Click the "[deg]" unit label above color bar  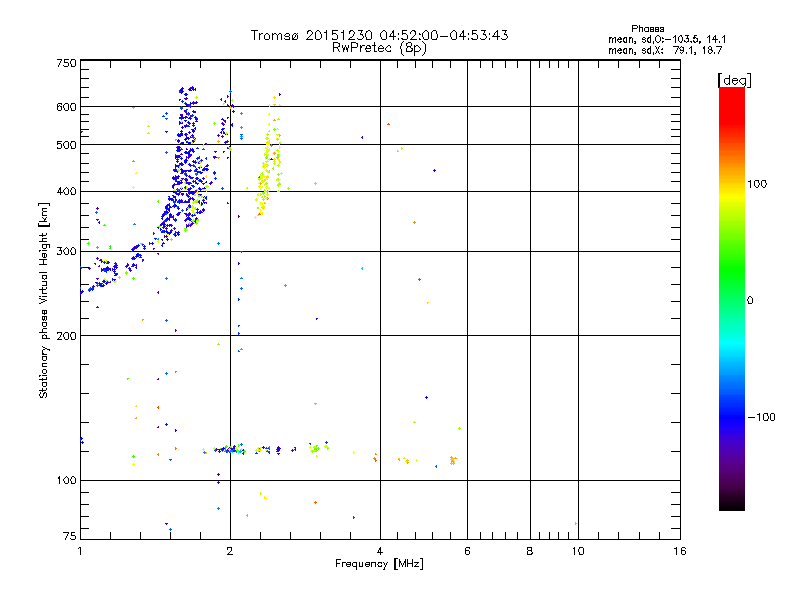(x=734, y=80)
